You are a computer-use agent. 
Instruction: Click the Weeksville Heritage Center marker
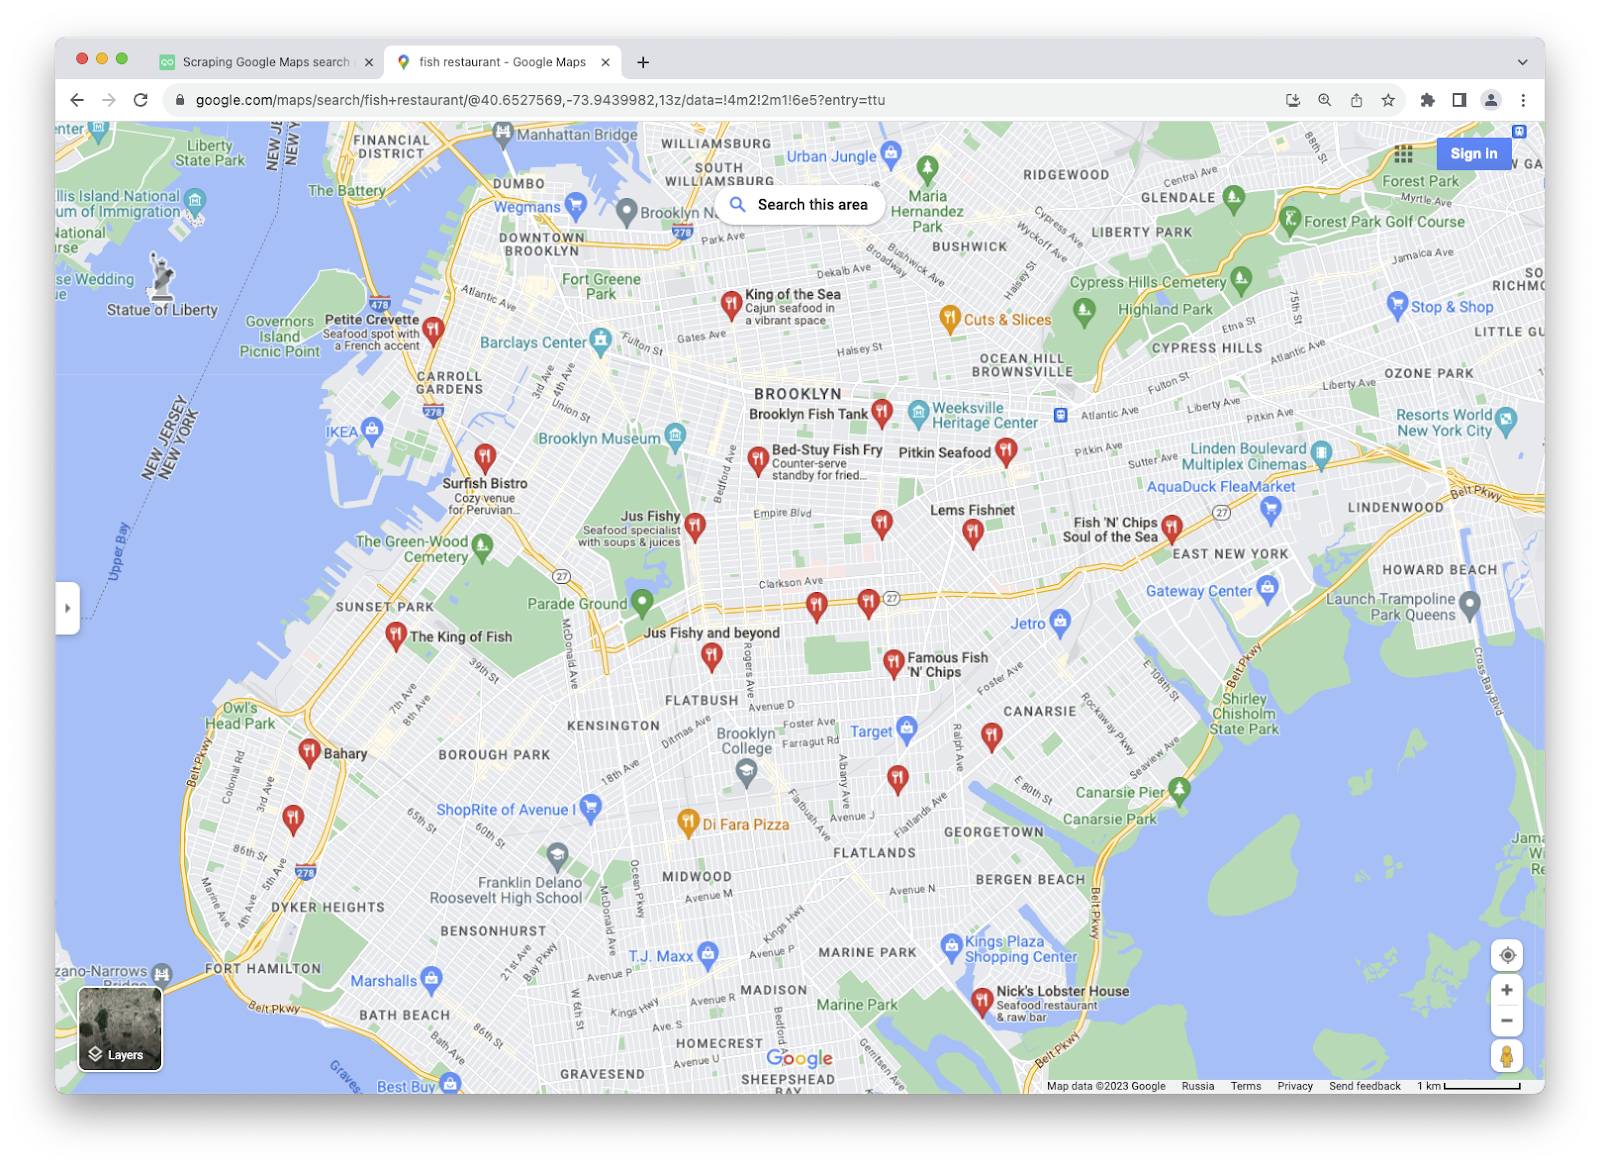click(x=918, y=412)
